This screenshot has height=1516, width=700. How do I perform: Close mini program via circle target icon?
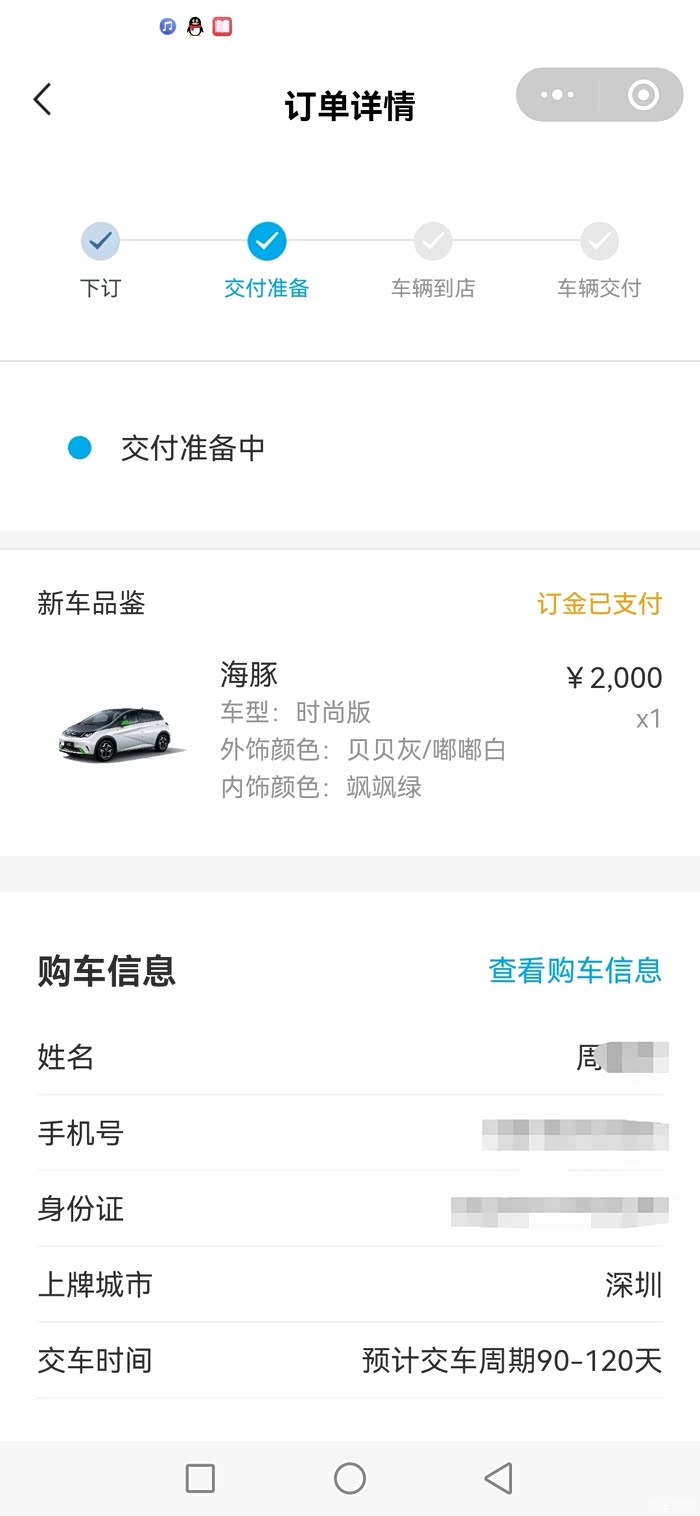pos(643,95)
